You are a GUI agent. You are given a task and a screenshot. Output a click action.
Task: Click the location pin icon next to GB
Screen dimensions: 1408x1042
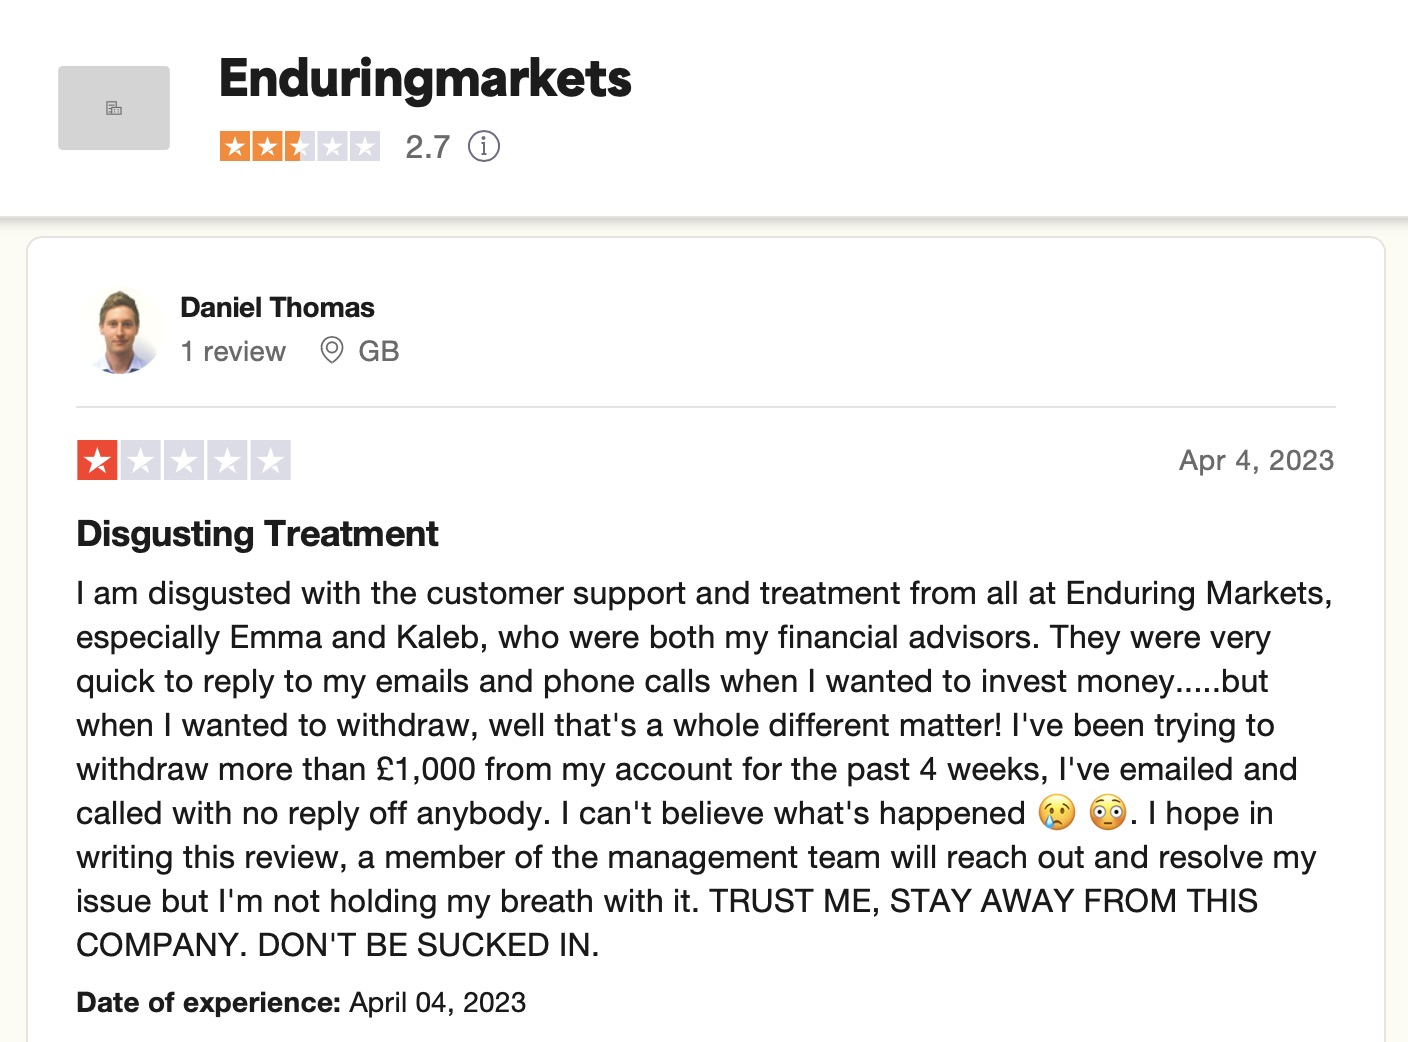pos(331,351)
